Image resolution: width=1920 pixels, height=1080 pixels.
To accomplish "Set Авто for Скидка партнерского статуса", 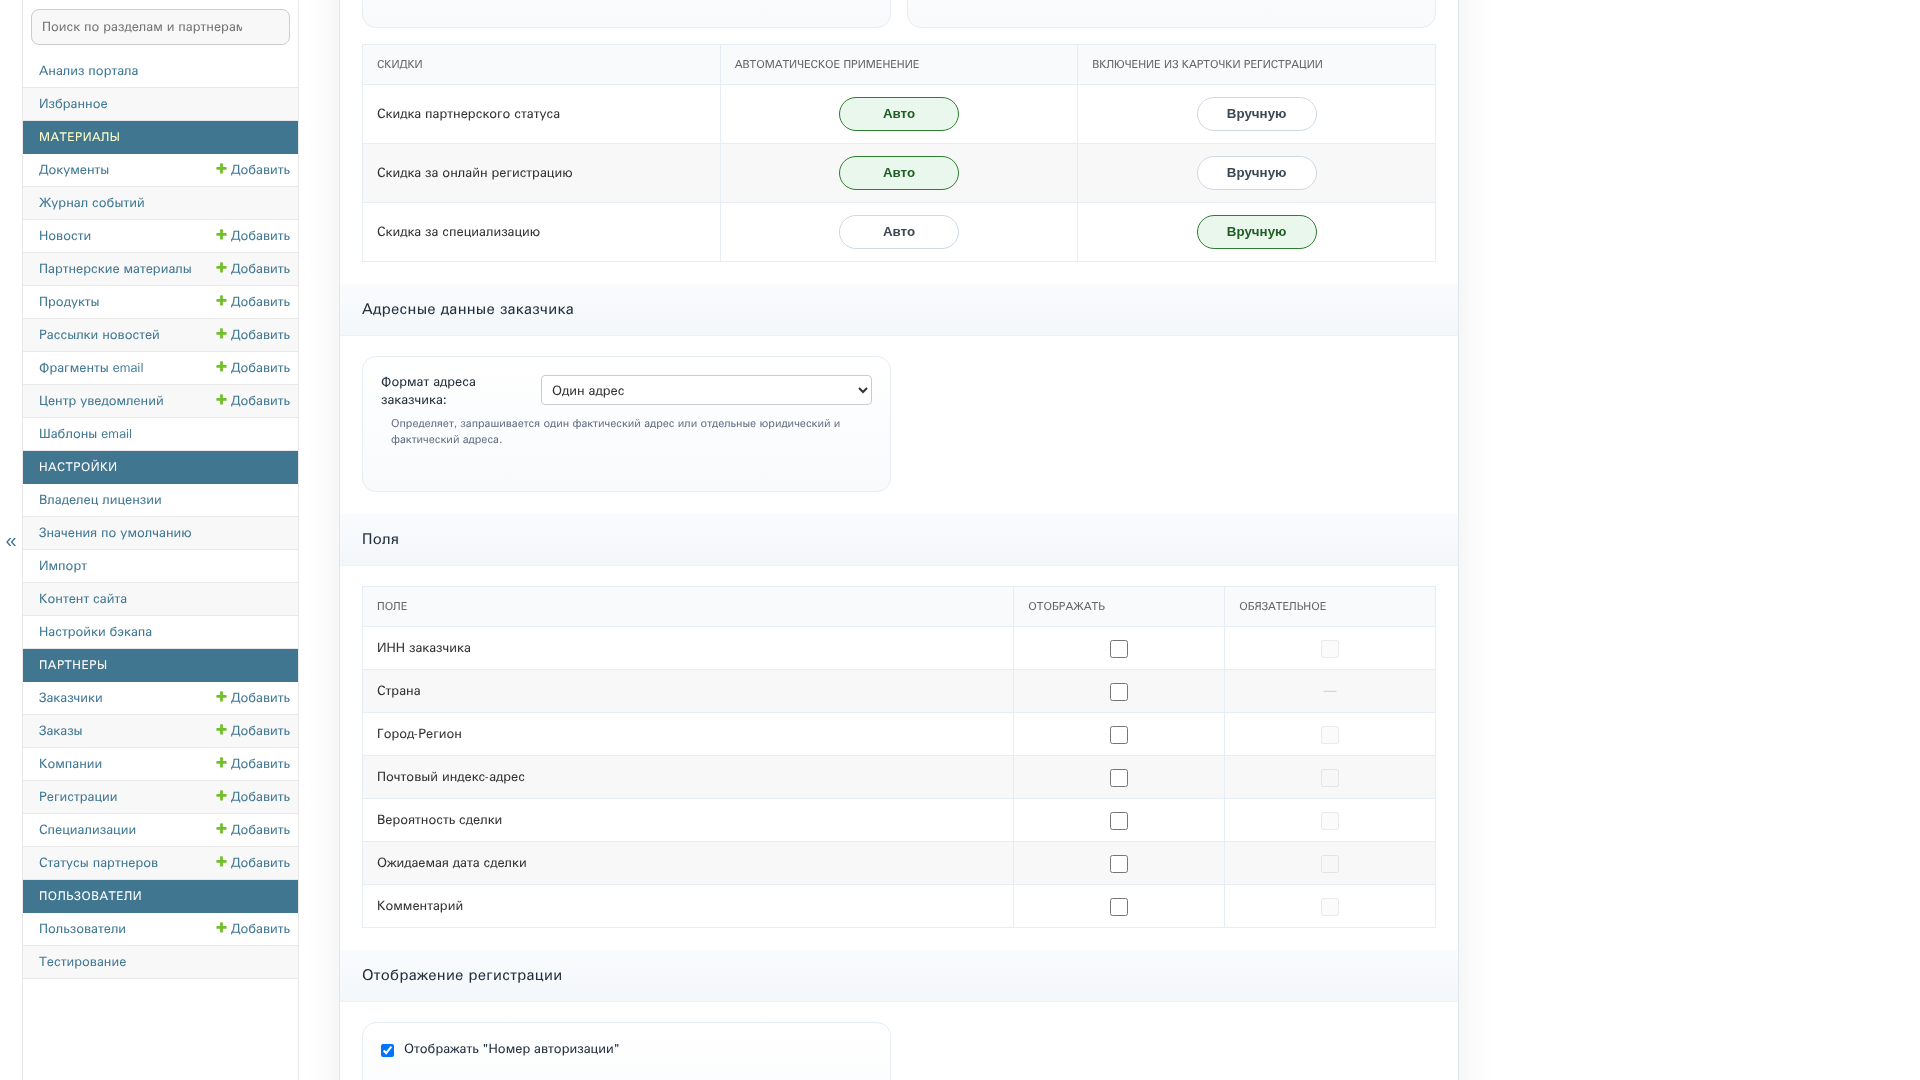I will click(898, 114).
